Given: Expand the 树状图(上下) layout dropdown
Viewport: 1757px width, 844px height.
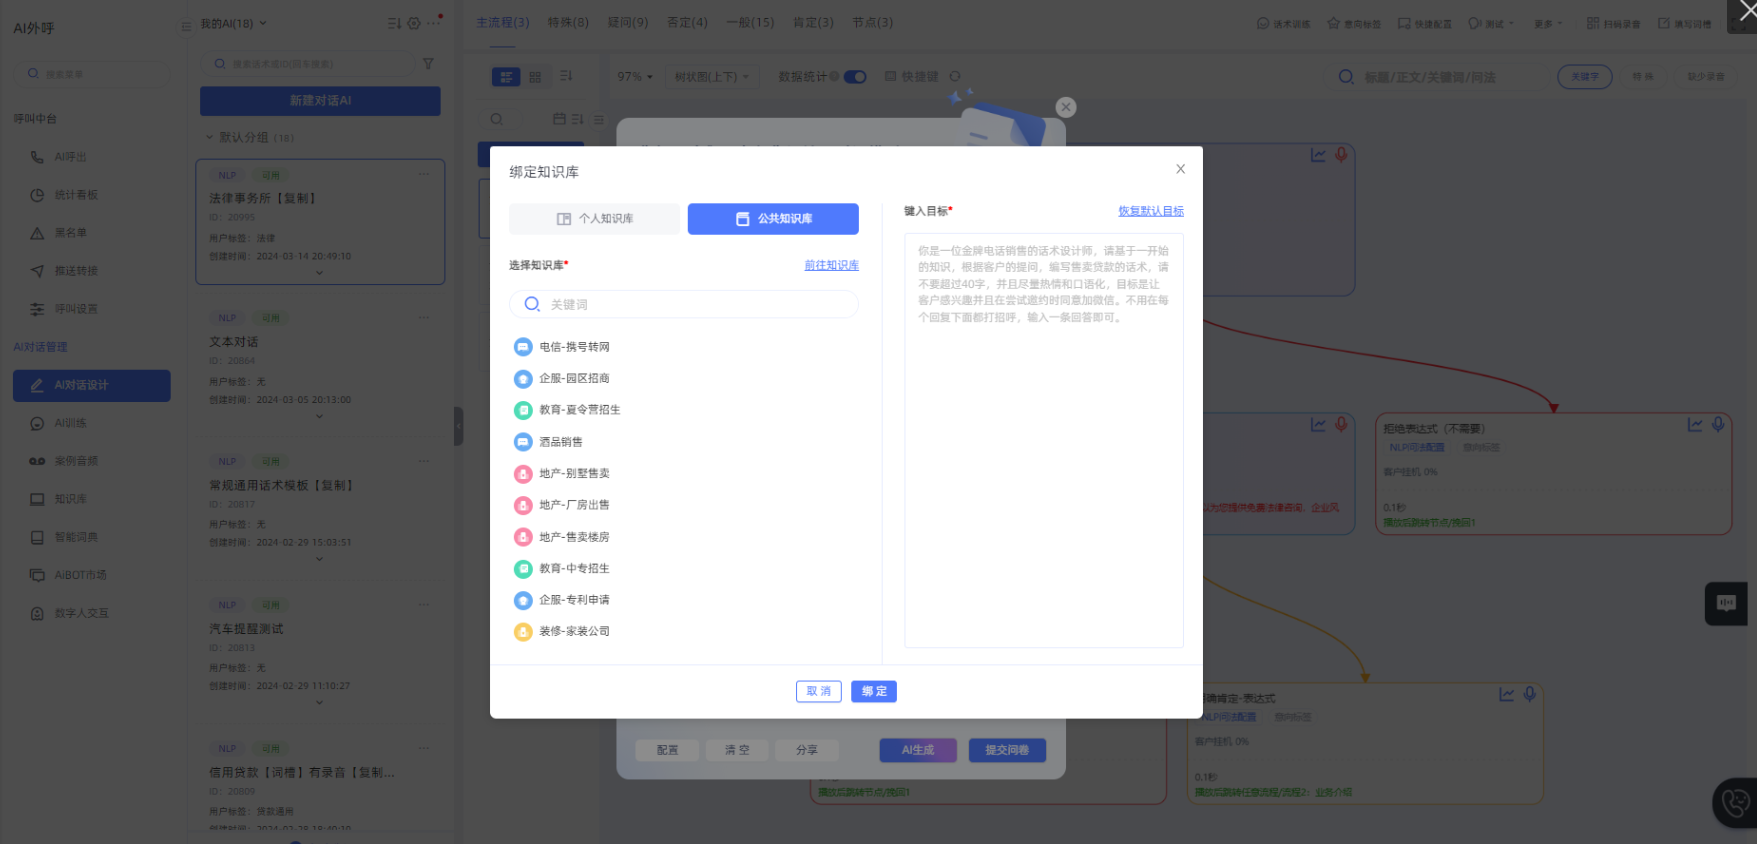Looking at the screenshot, I should 711,77.
